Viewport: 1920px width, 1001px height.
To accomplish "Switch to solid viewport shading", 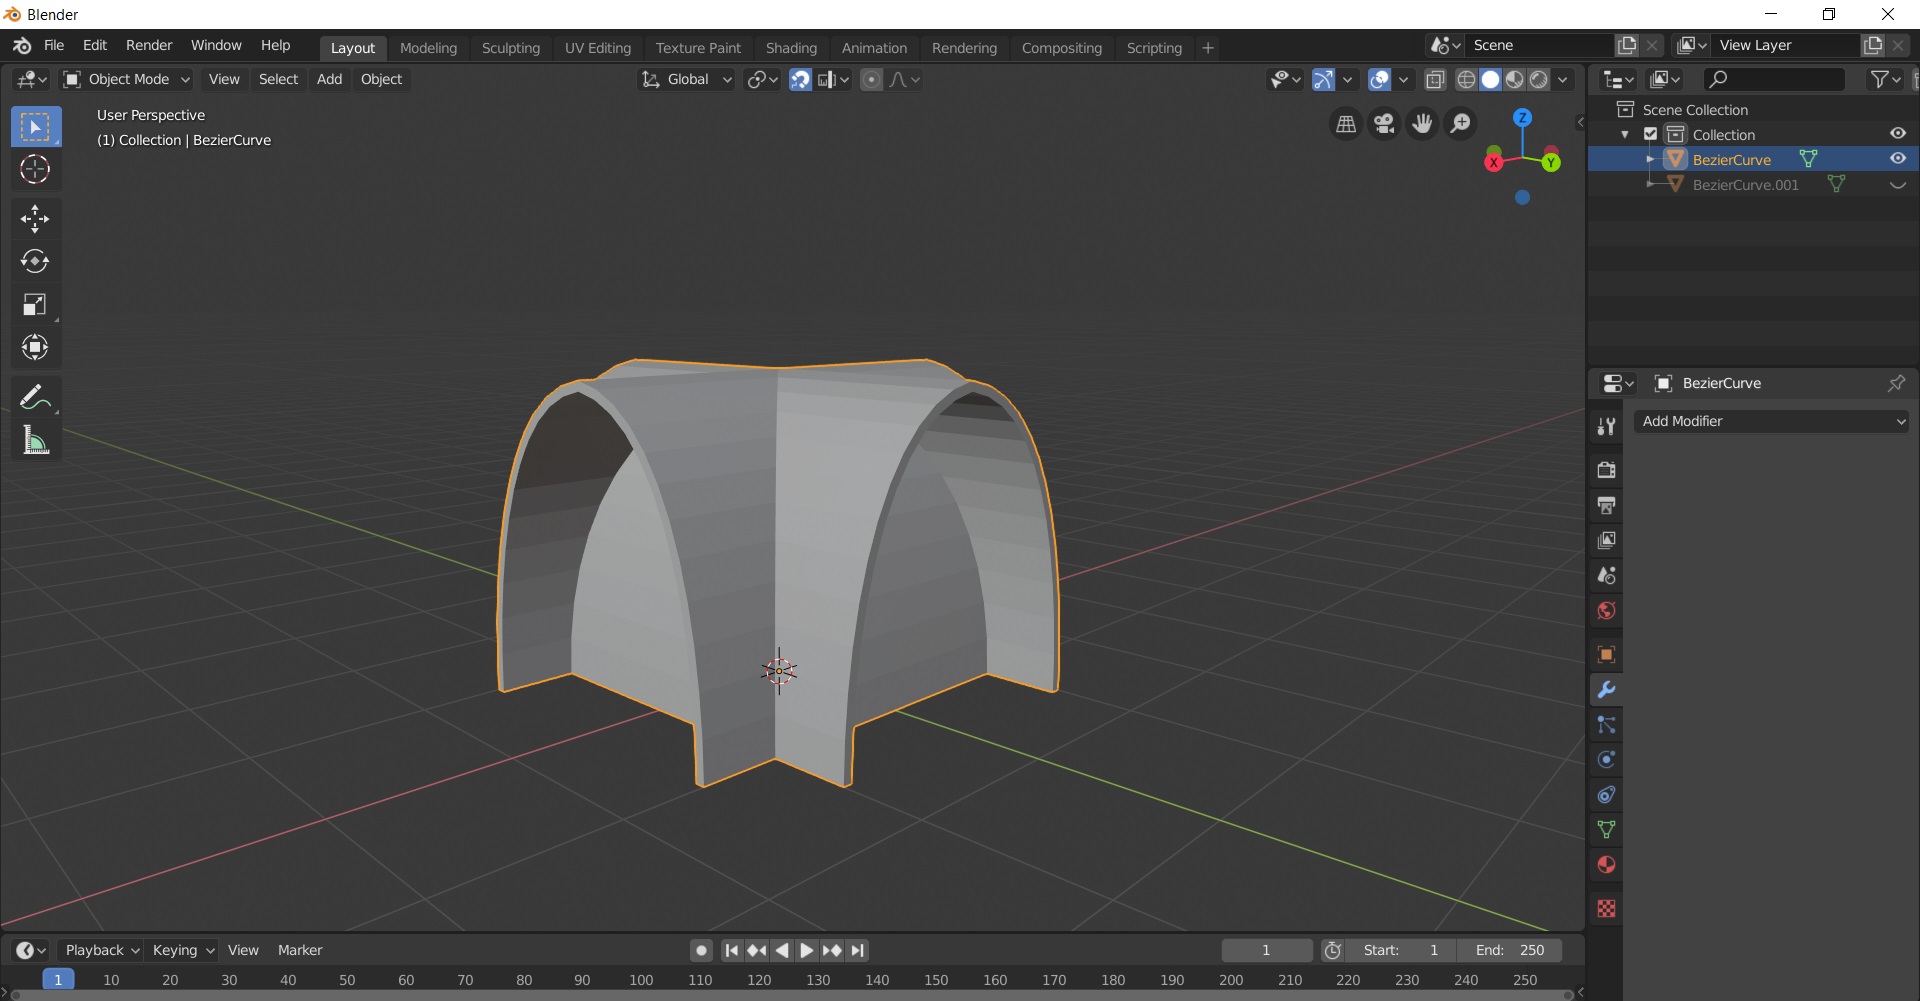I will point(1490,79).
